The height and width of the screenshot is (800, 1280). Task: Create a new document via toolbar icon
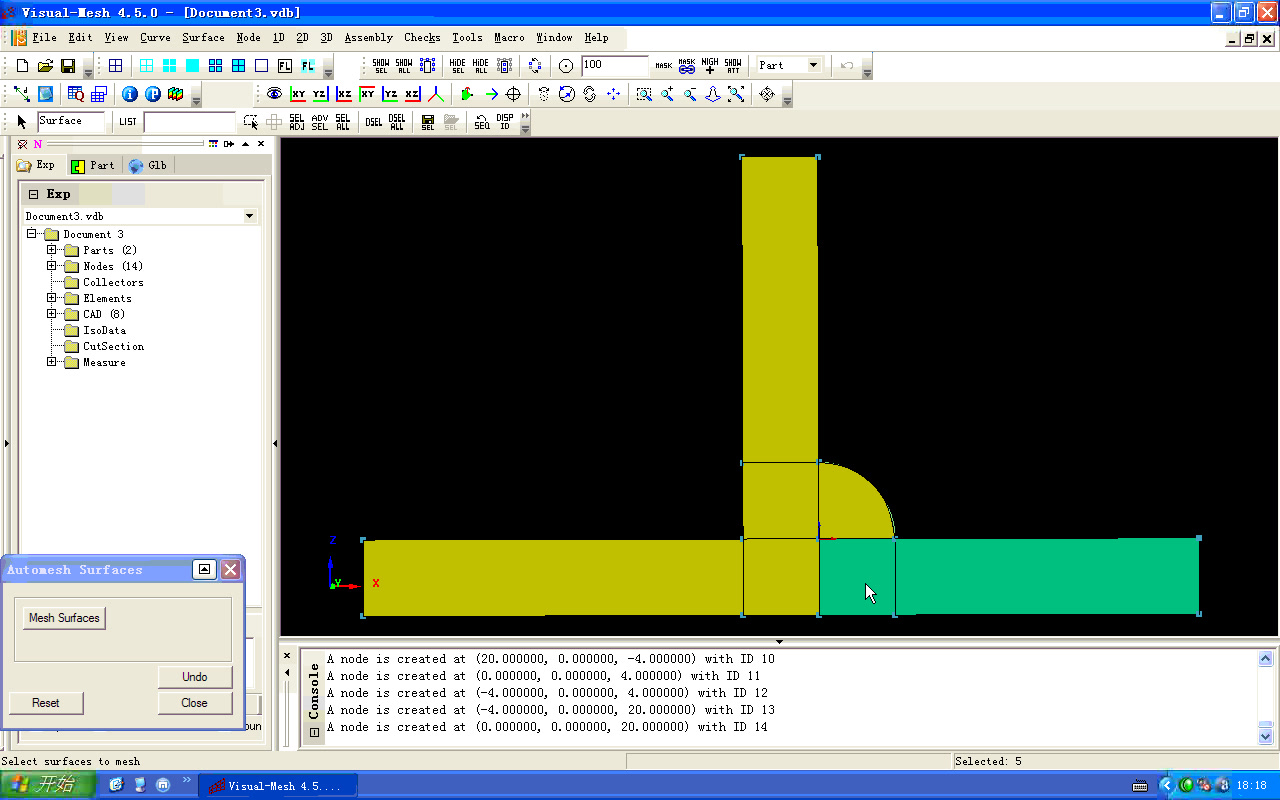click(x=22, y=66)
